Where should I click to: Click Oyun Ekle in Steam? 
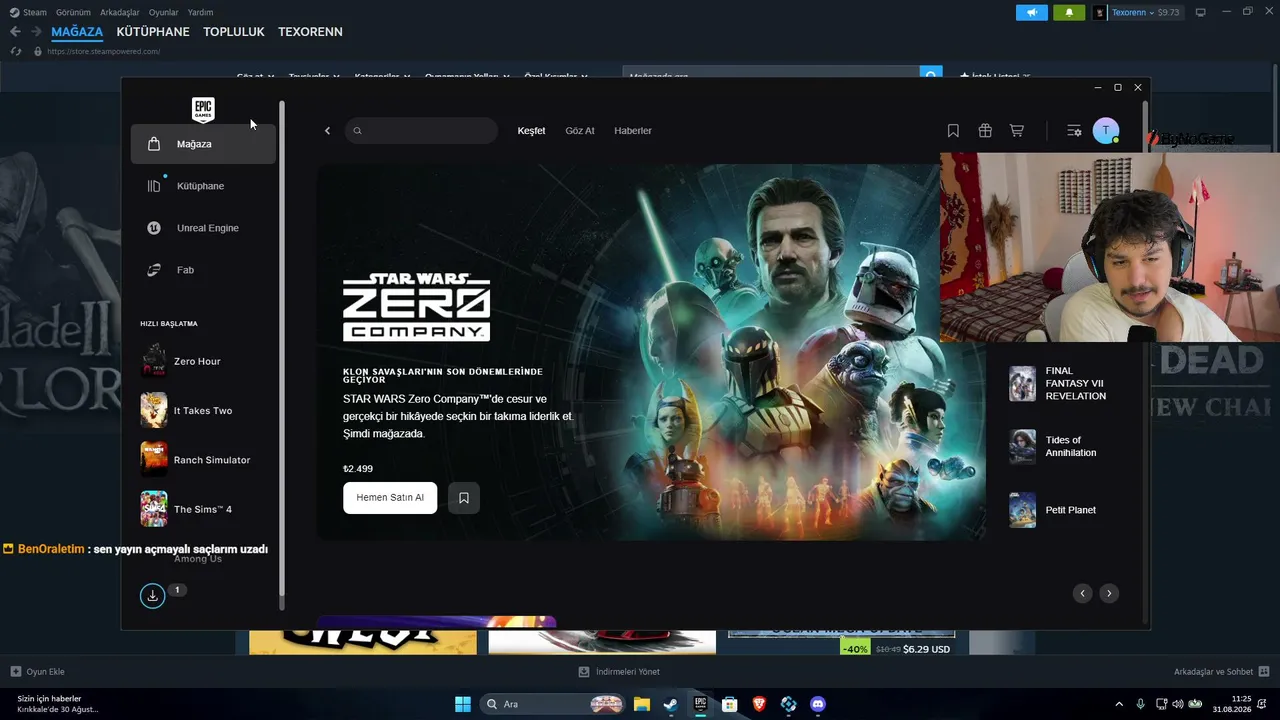(x=37, y=672)
